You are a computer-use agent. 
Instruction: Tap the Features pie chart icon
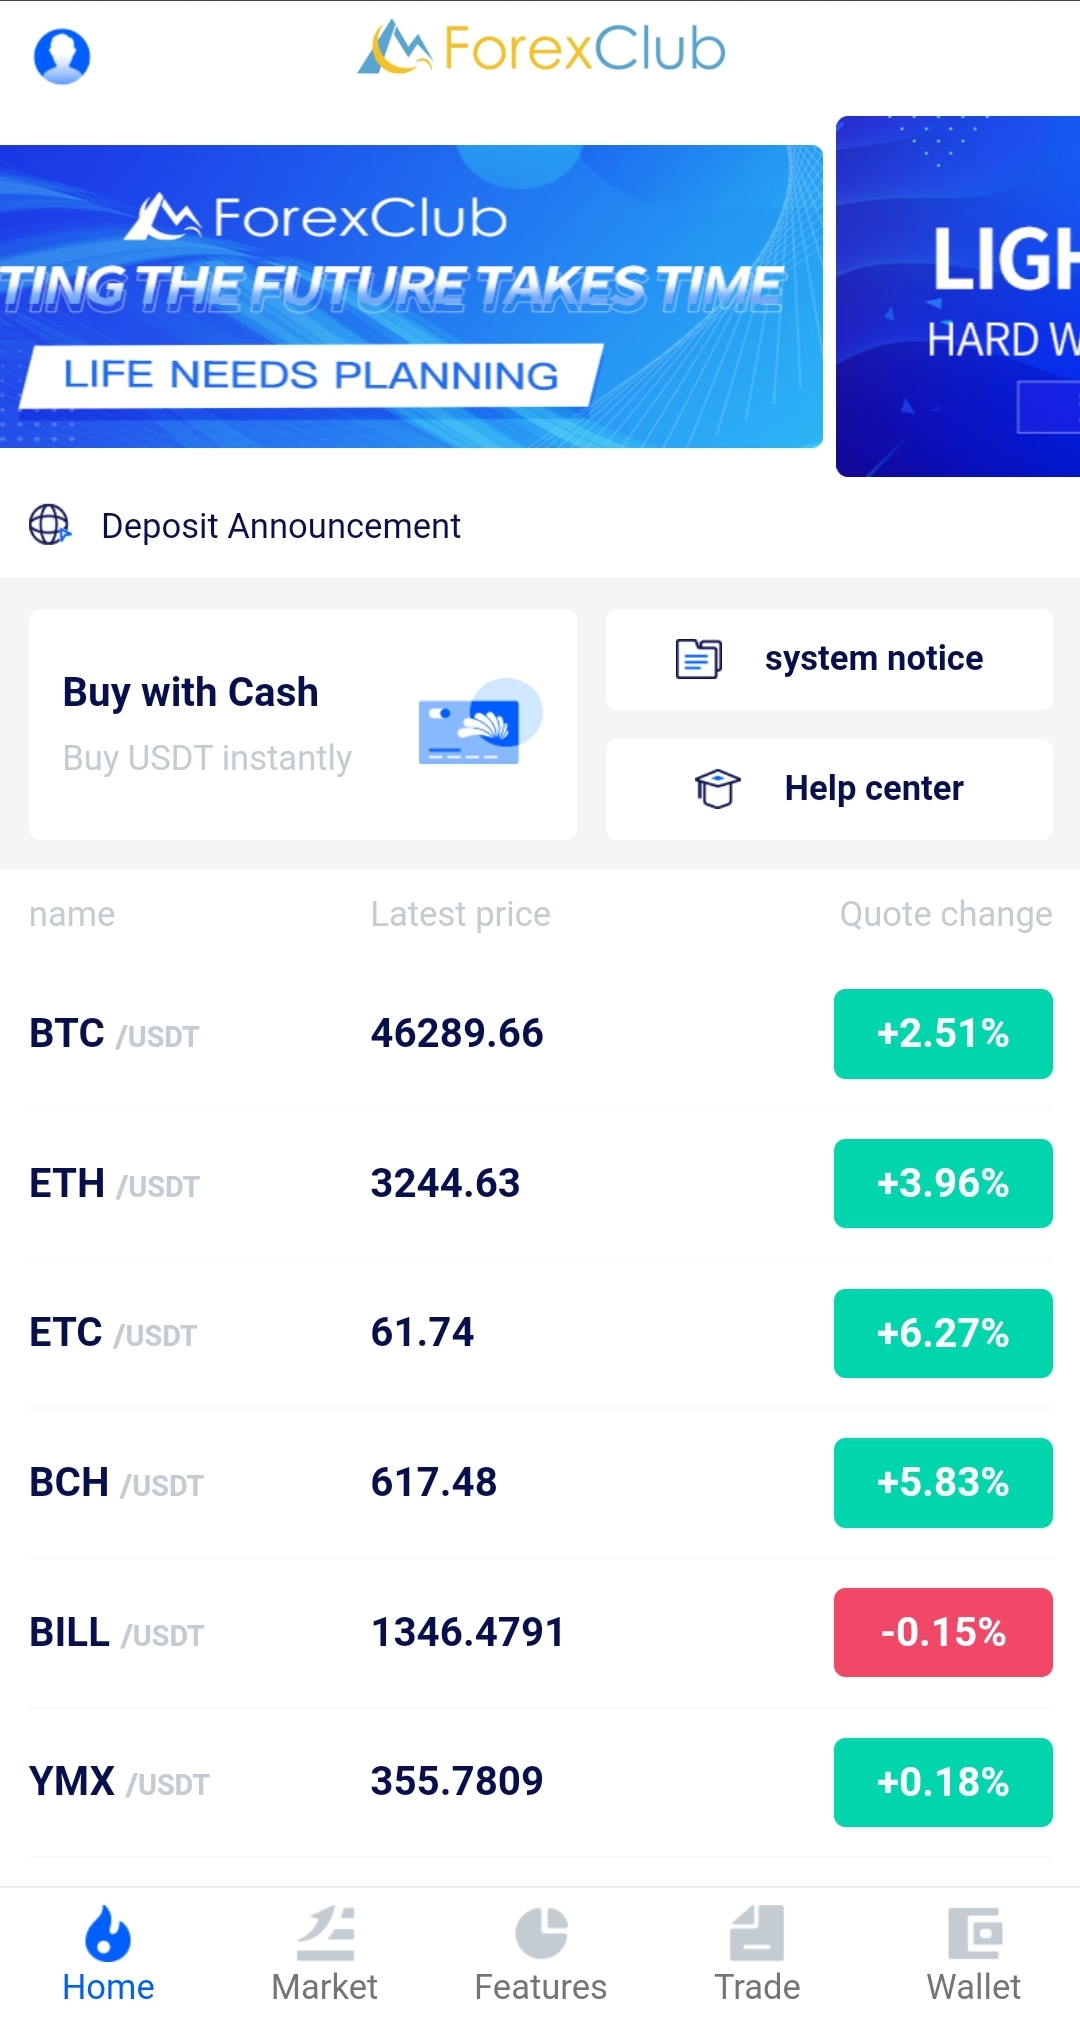(x=541, y=1932)
